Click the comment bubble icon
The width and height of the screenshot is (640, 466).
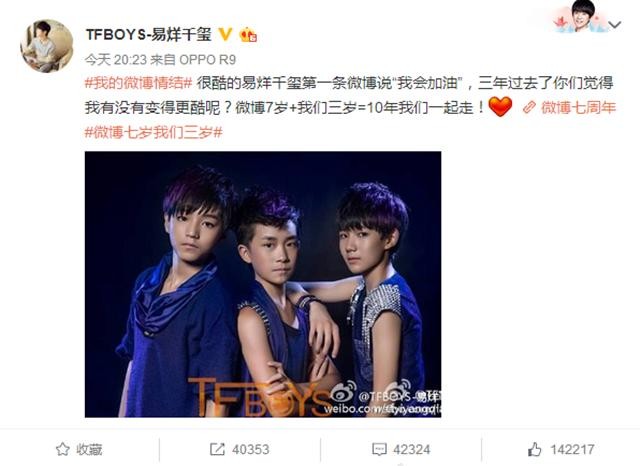pos(379,450)
